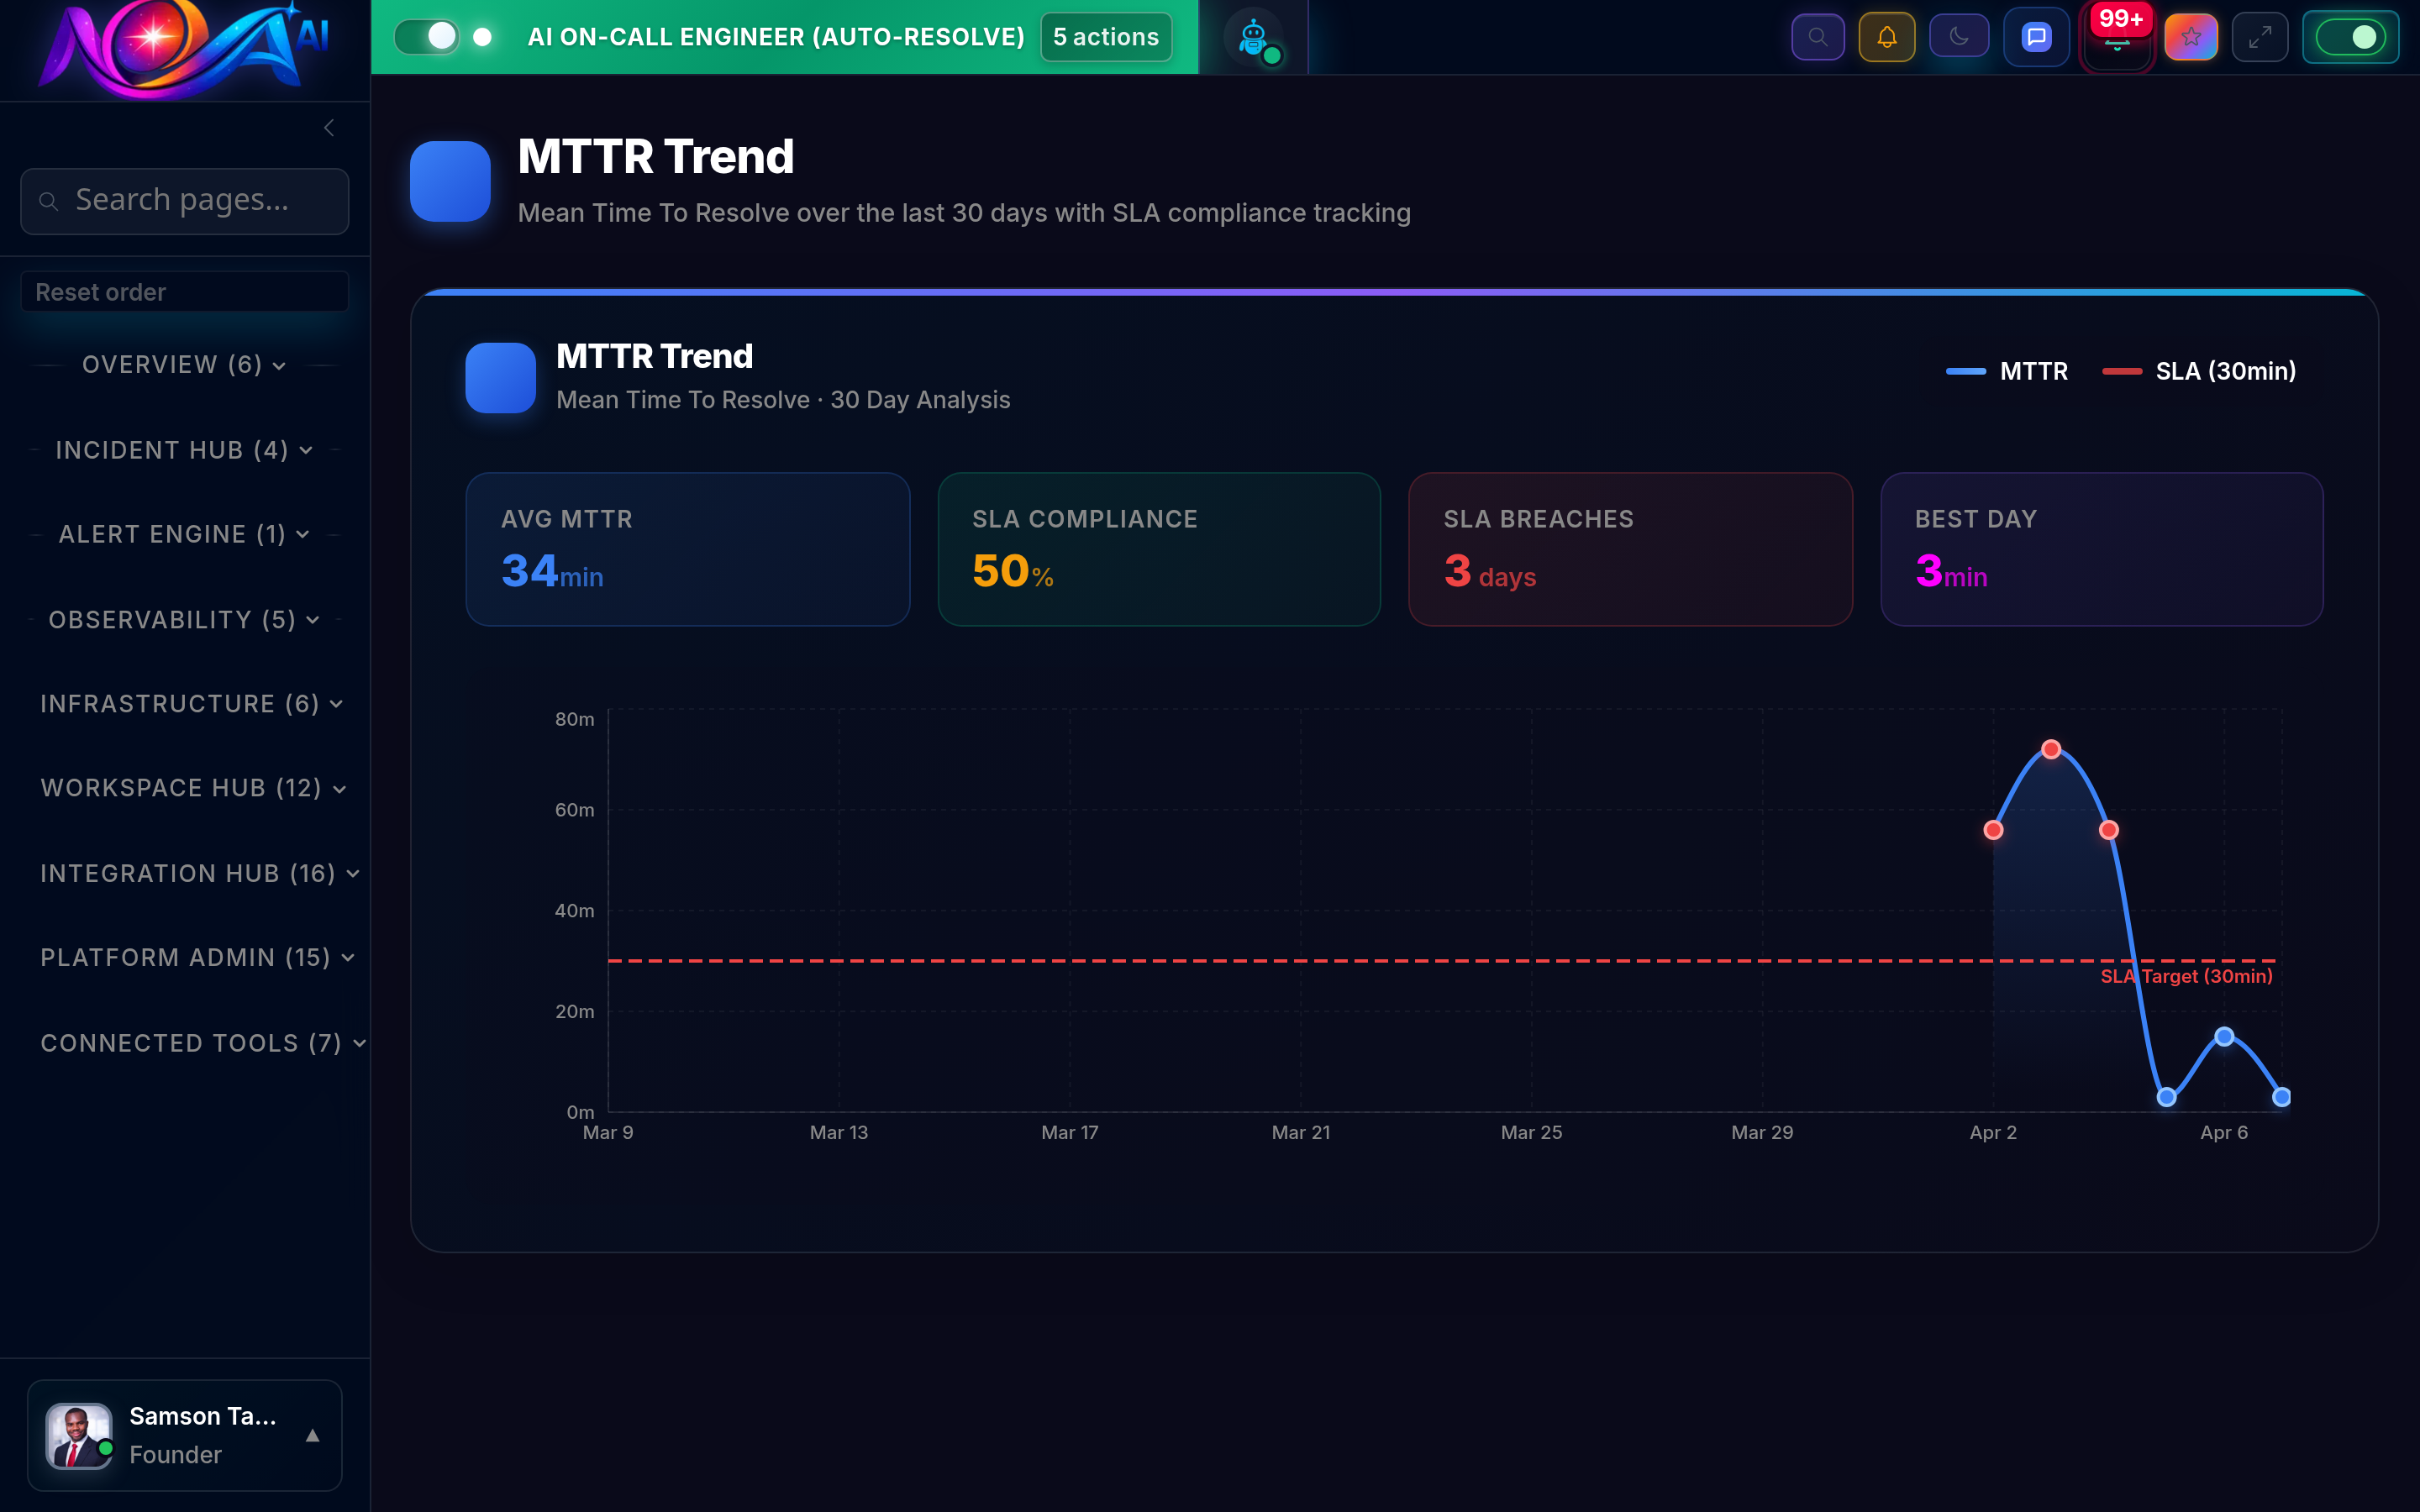Viewport: 2420px width, 1512px height.
Task: Open Platform Admin from the sidebar
Action: [195, 957]
